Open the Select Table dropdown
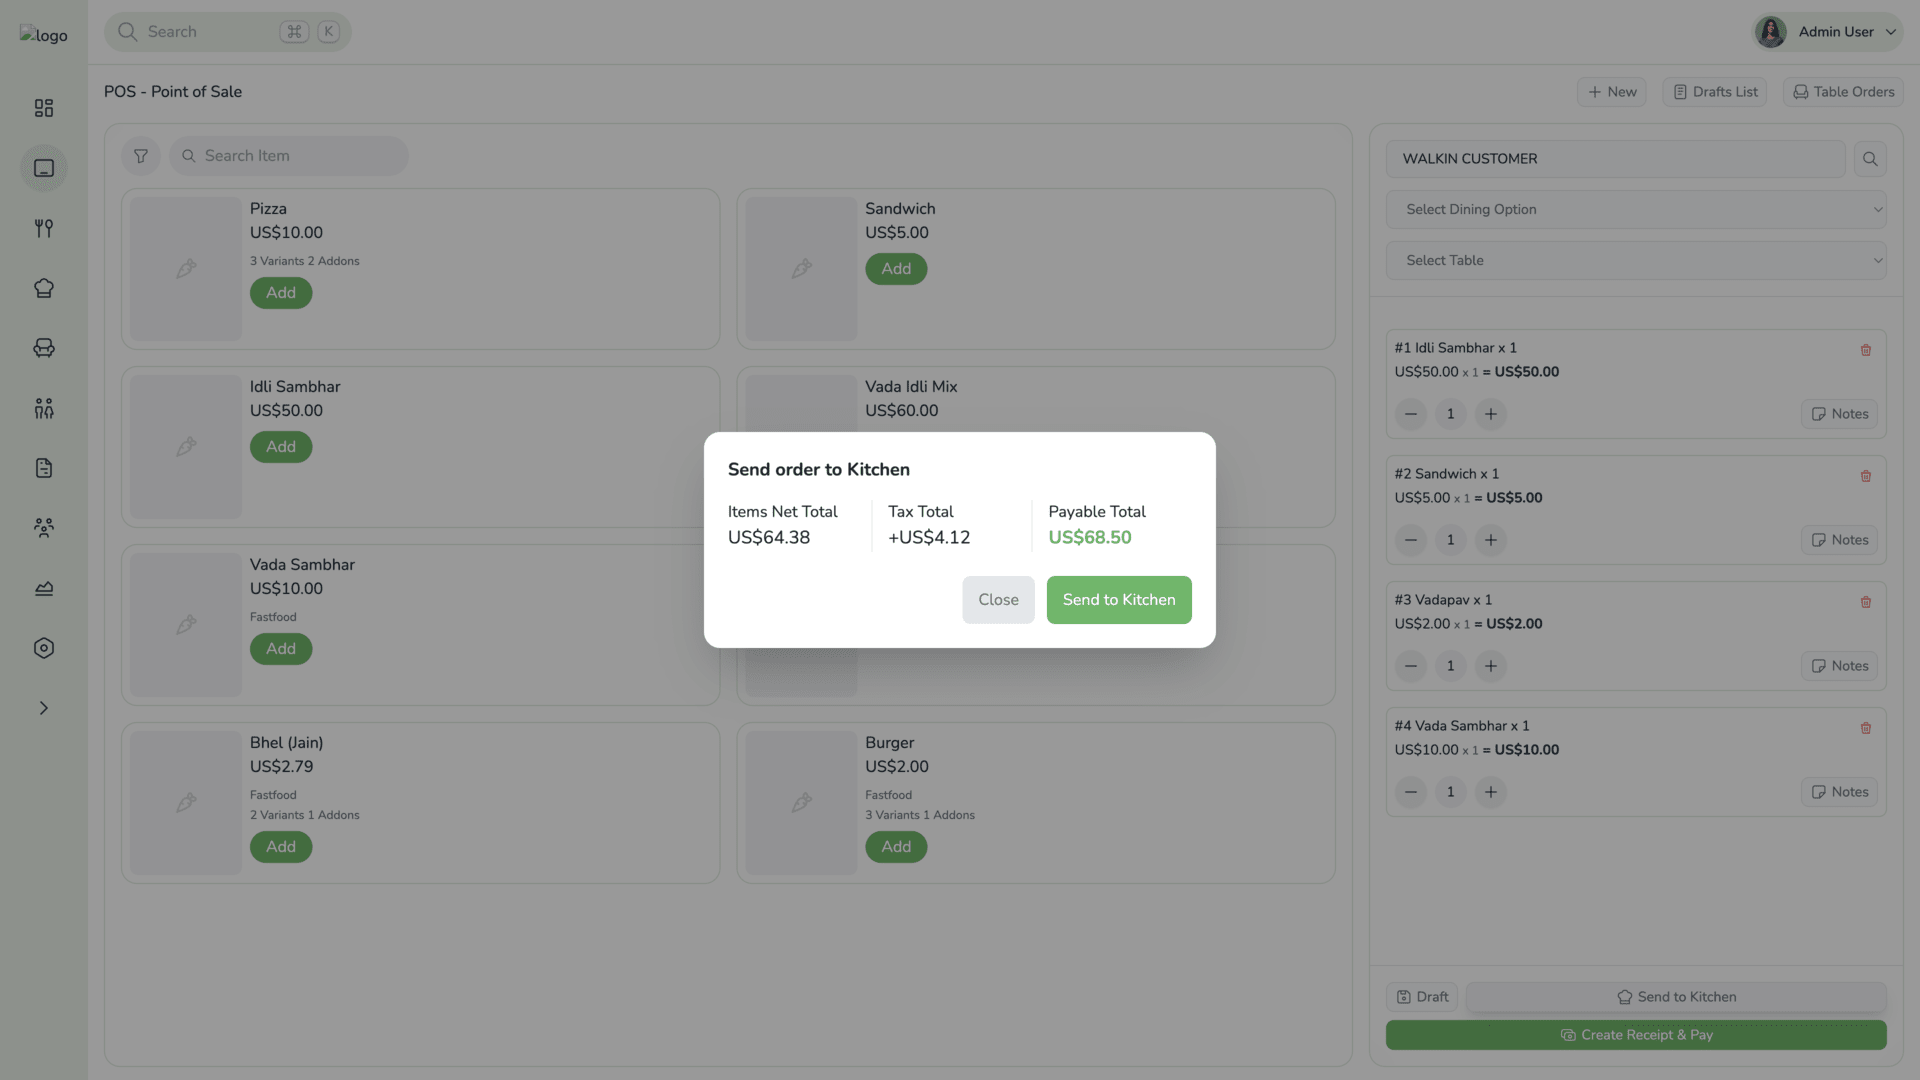Viewport: 1920px width, 1080px height. 1634,260
